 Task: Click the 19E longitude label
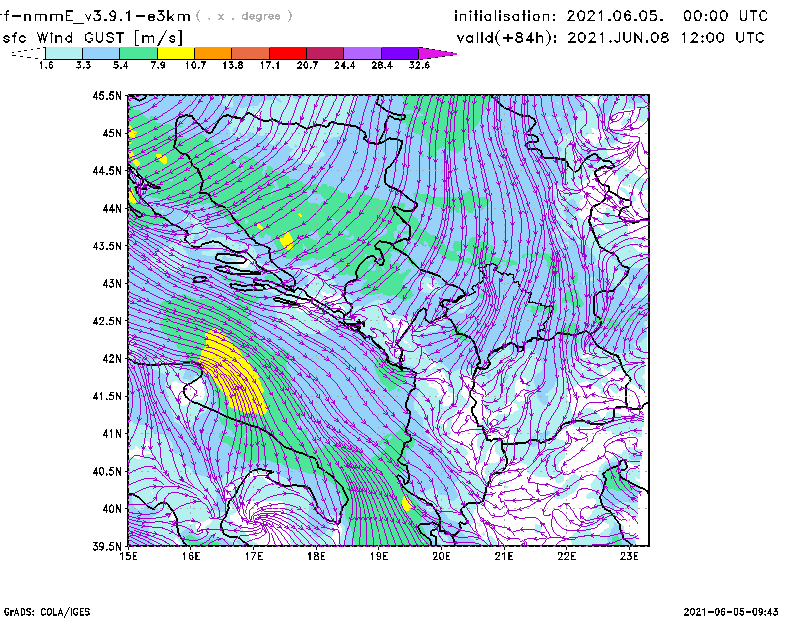pos(379,556)
